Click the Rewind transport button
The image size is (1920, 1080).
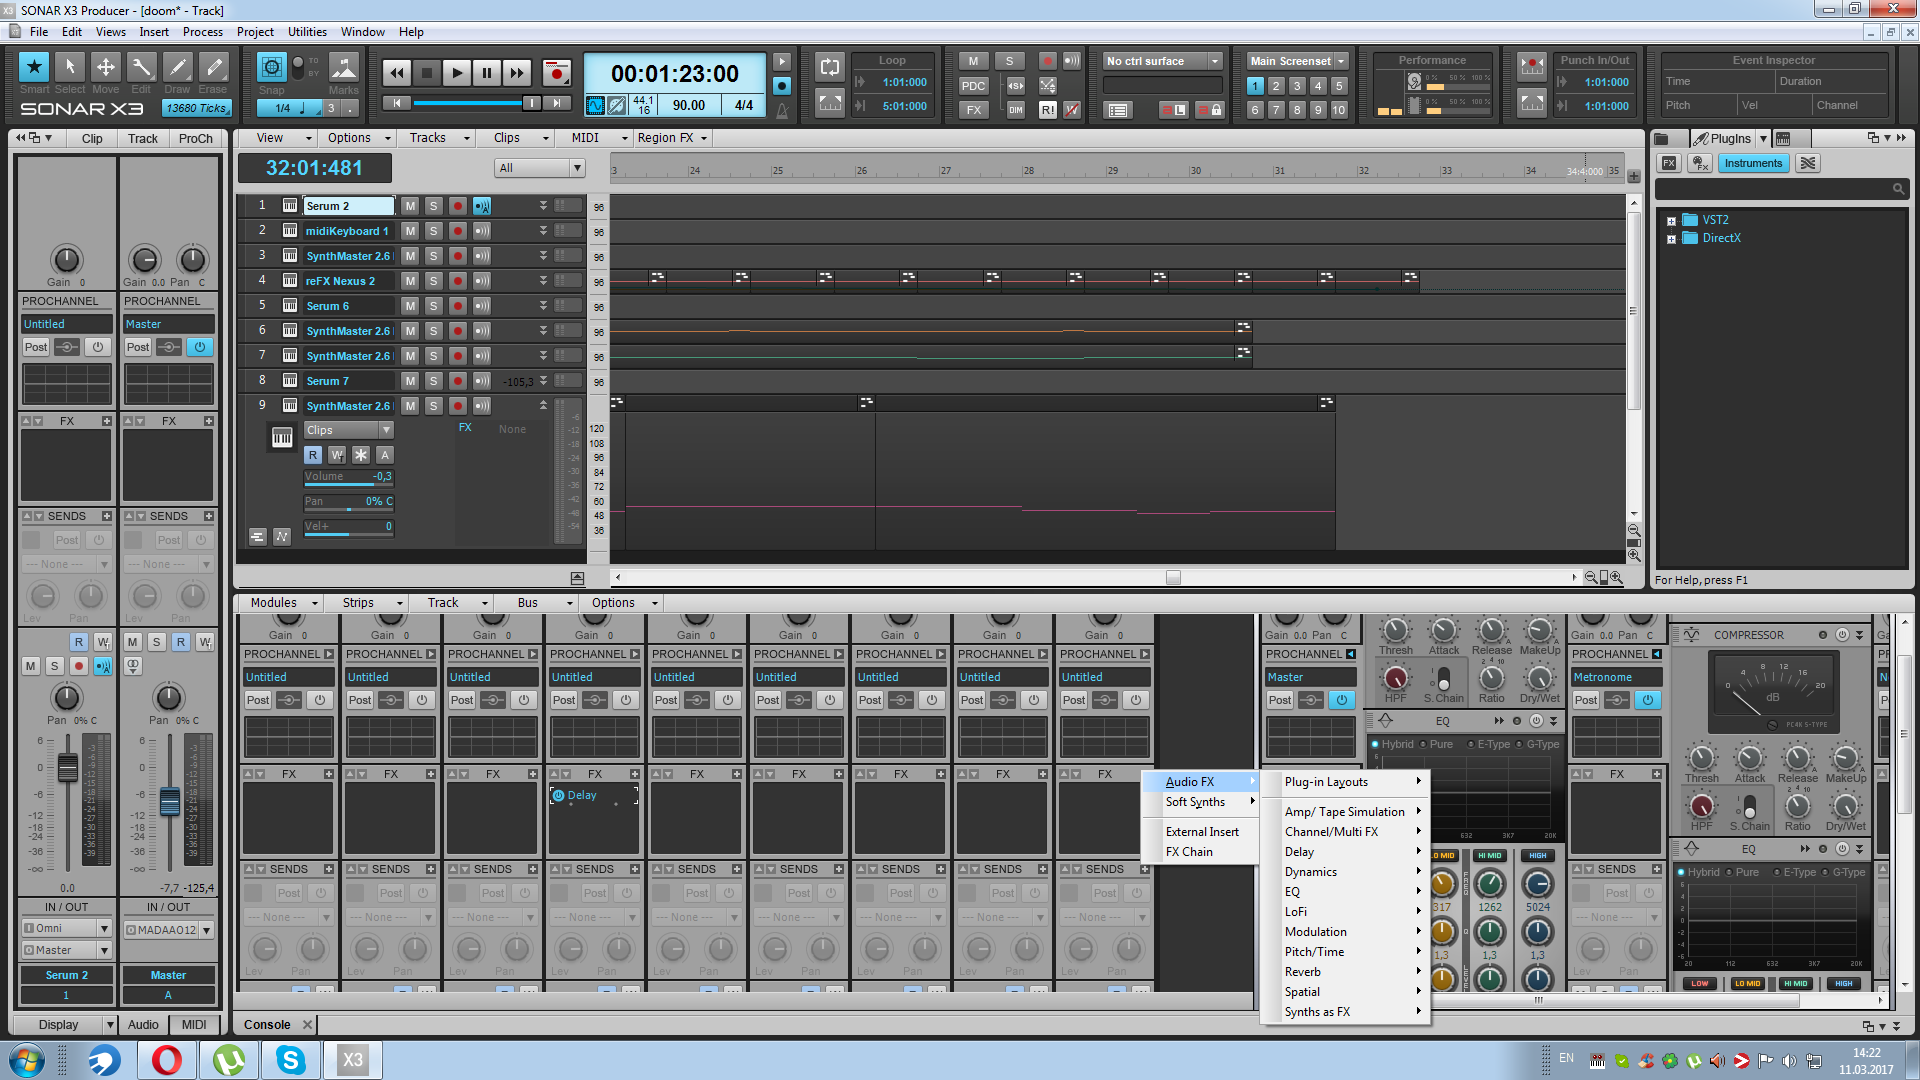tap(397, 73)
